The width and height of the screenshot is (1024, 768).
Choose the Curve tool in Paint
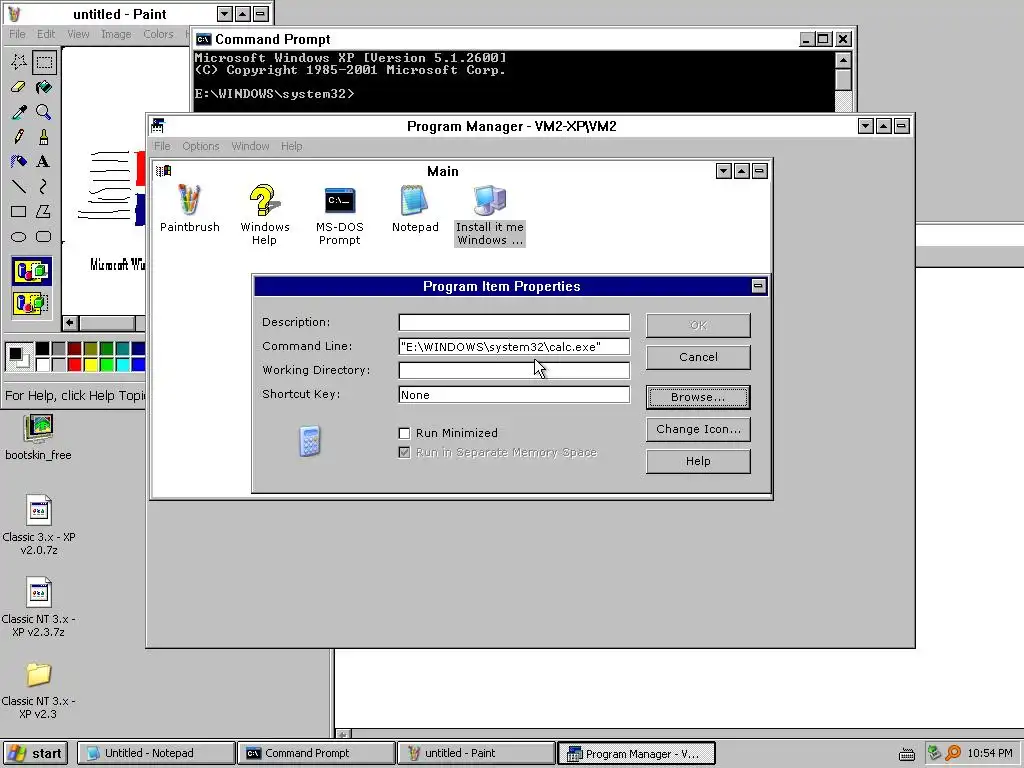pyautogui.click(x=44, y=187)
